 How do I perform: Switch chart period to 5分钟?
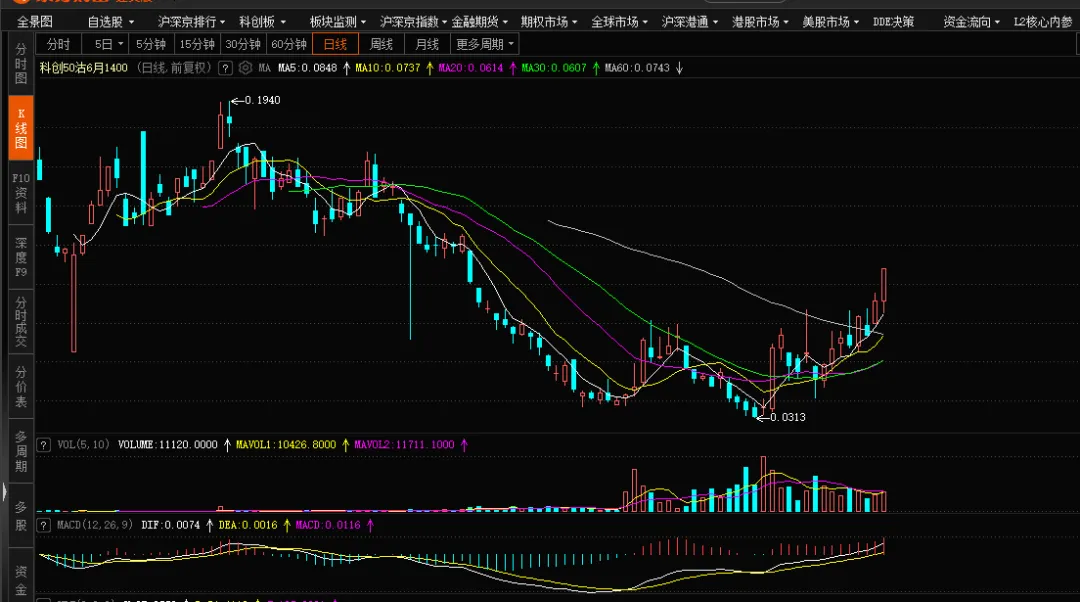click(151, 44)
